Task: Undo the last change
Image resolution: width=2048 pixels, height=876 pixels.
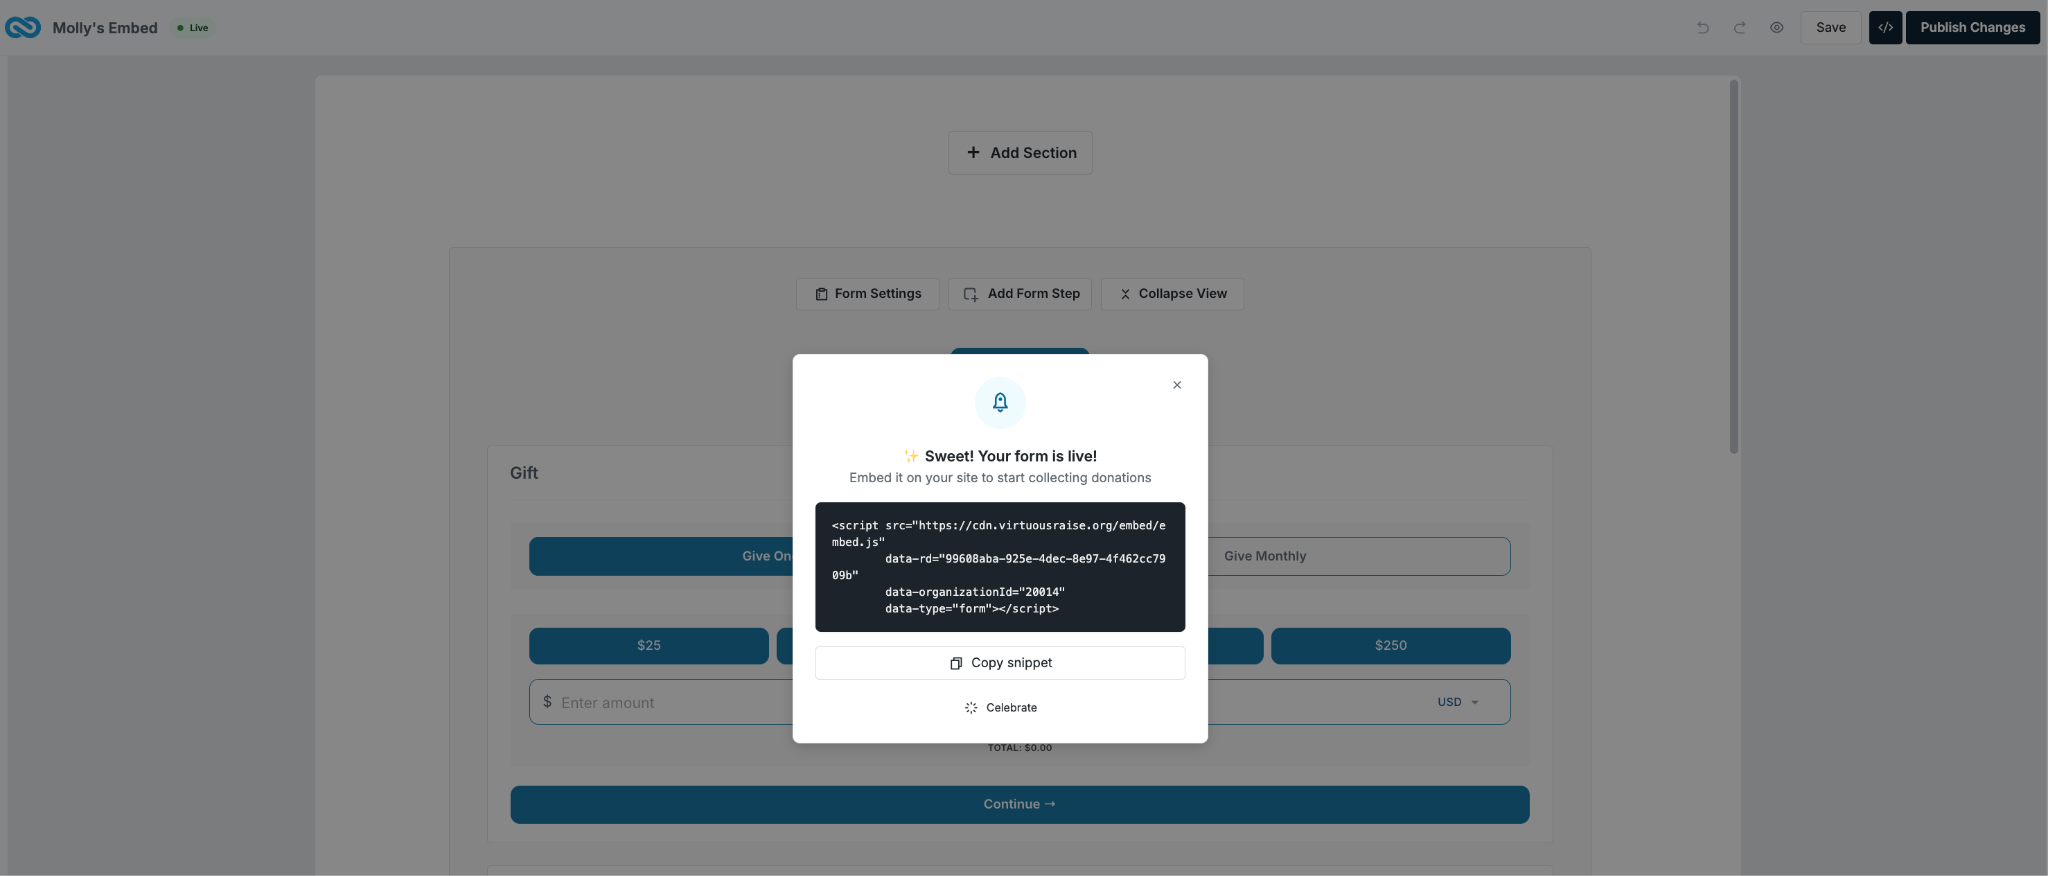Action: coord(1703,28)
